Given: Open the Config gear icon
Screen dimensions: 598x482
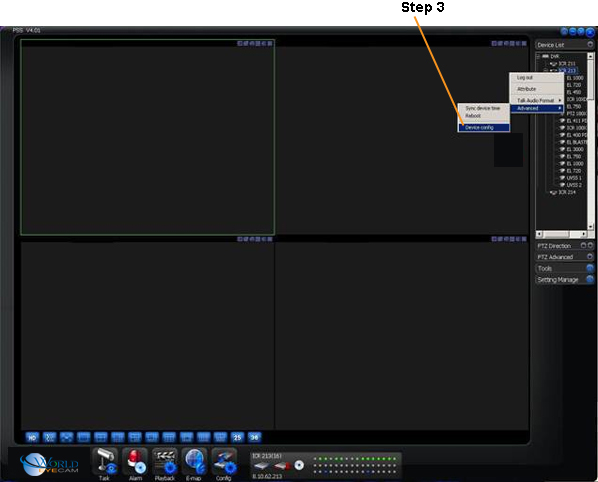Looking at the screenshot, I should coord(224,461).
